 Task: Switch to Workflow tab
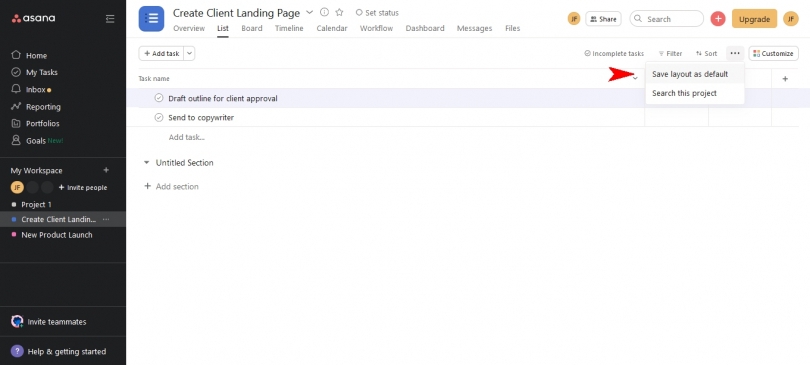tap(376, 28)
